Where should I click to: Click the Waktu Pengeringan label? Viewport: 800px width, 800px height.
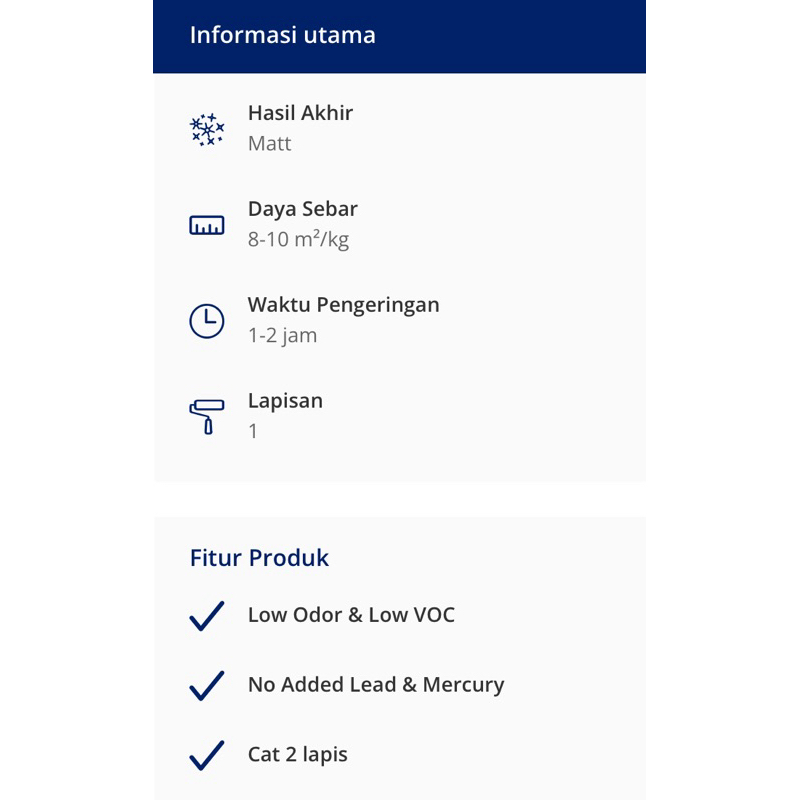tap(344, 305)
